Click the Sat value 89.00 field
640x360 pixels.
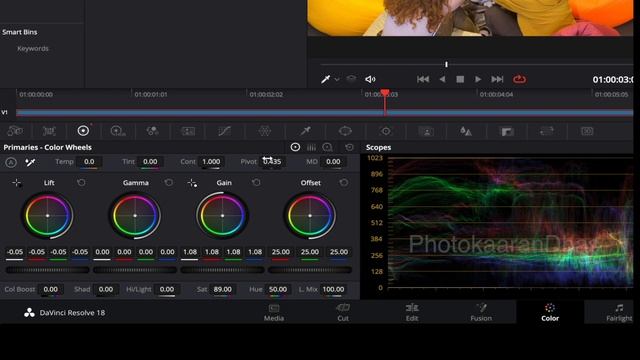coord(222,289)
